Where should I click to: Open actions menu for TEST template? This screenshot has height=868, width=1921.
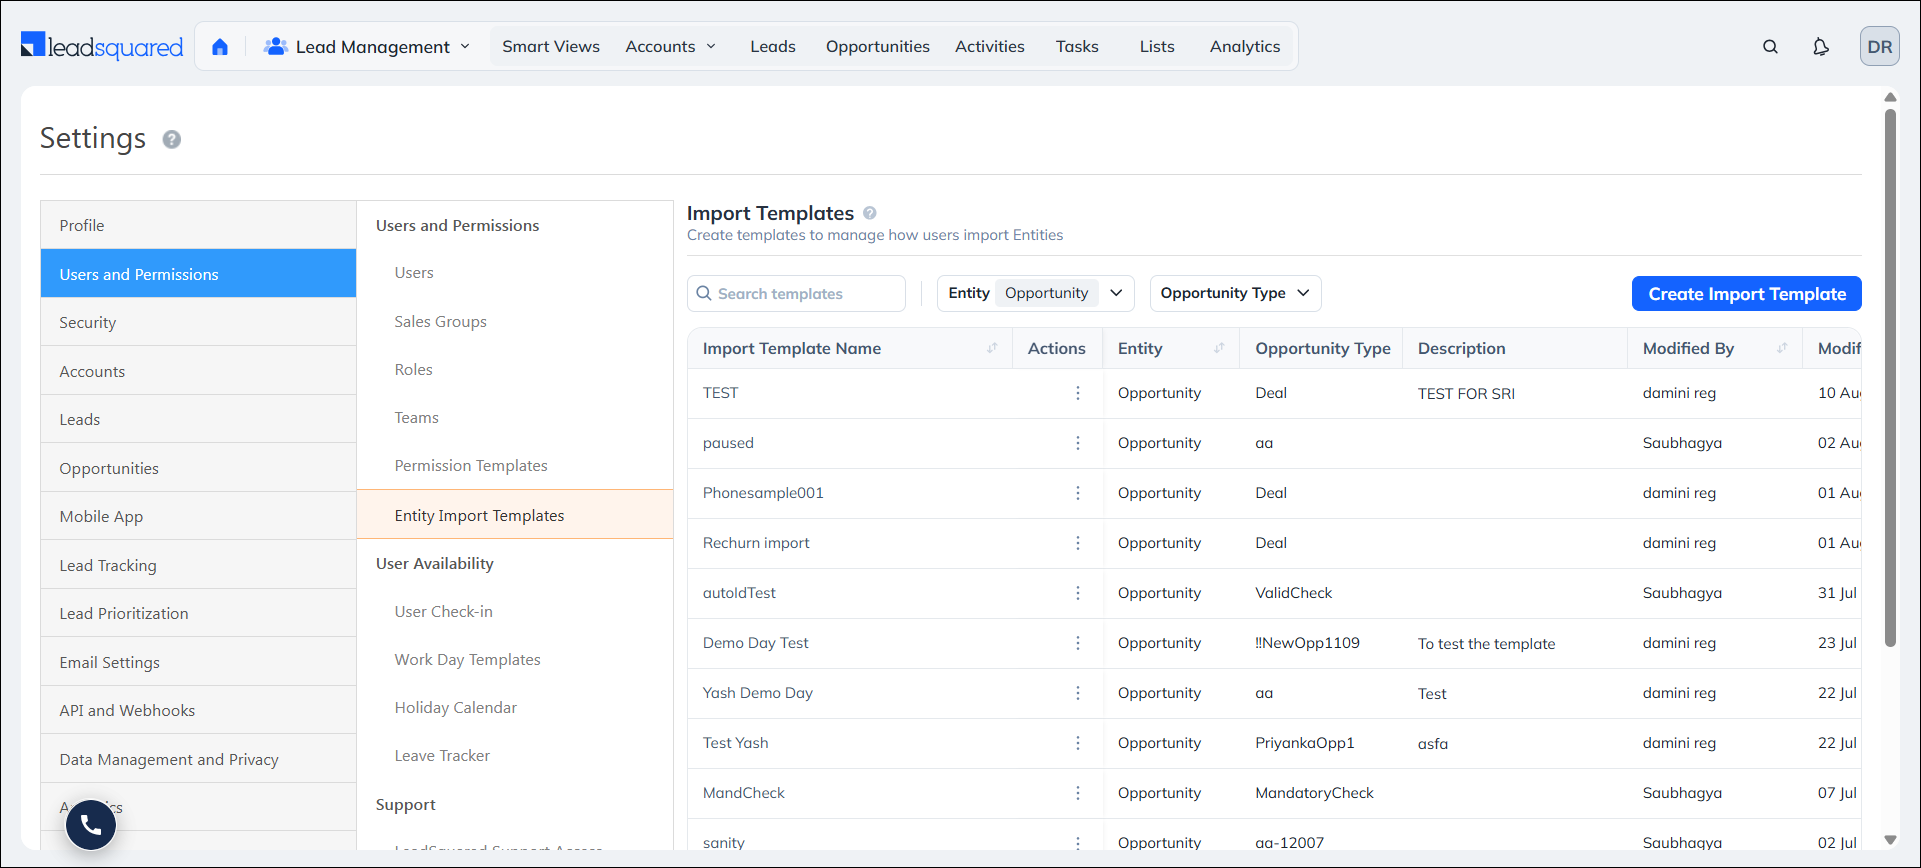coord(1078,393)
